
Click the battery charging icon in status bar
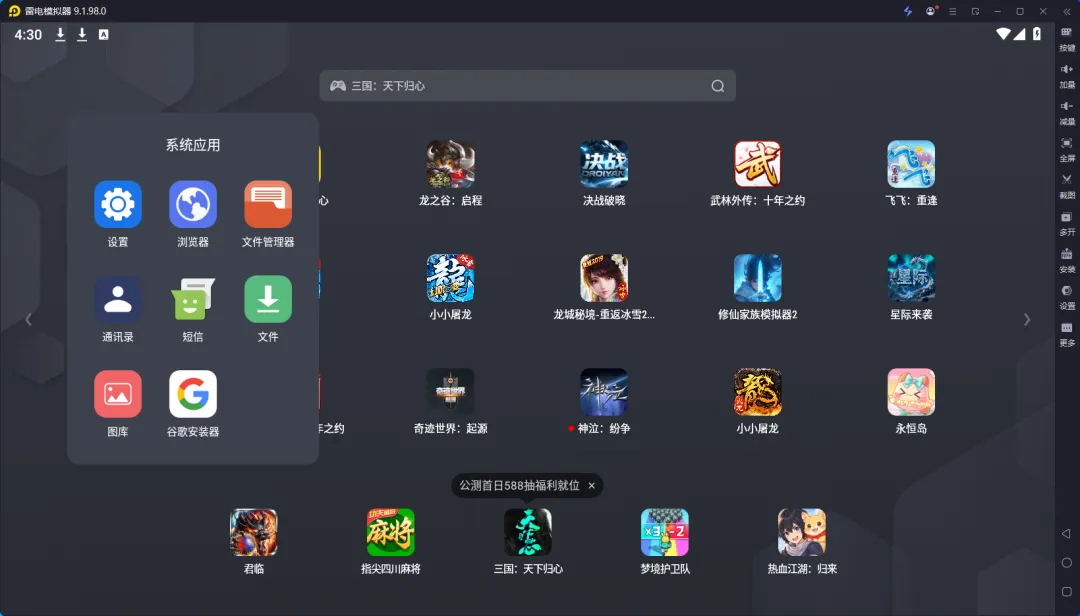click(x=1037, y=34)
